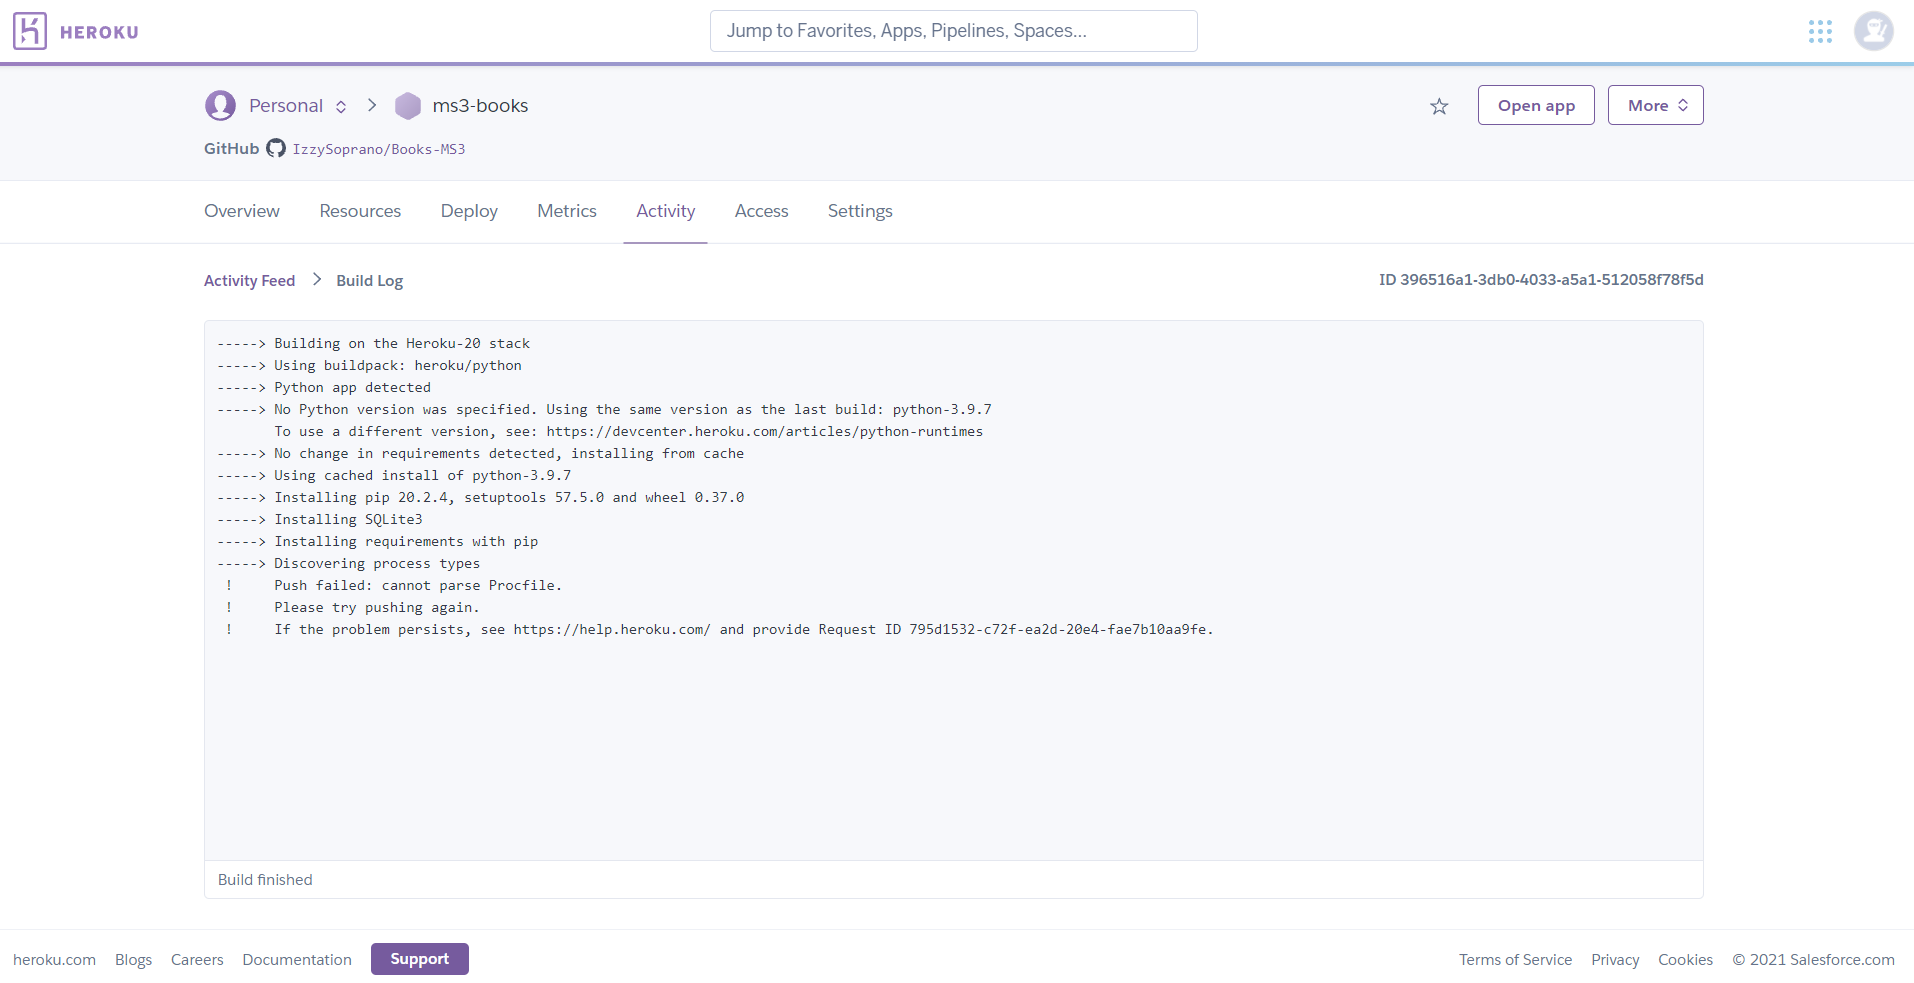Click the Heroku logo icon

click(x=30, y=31)
